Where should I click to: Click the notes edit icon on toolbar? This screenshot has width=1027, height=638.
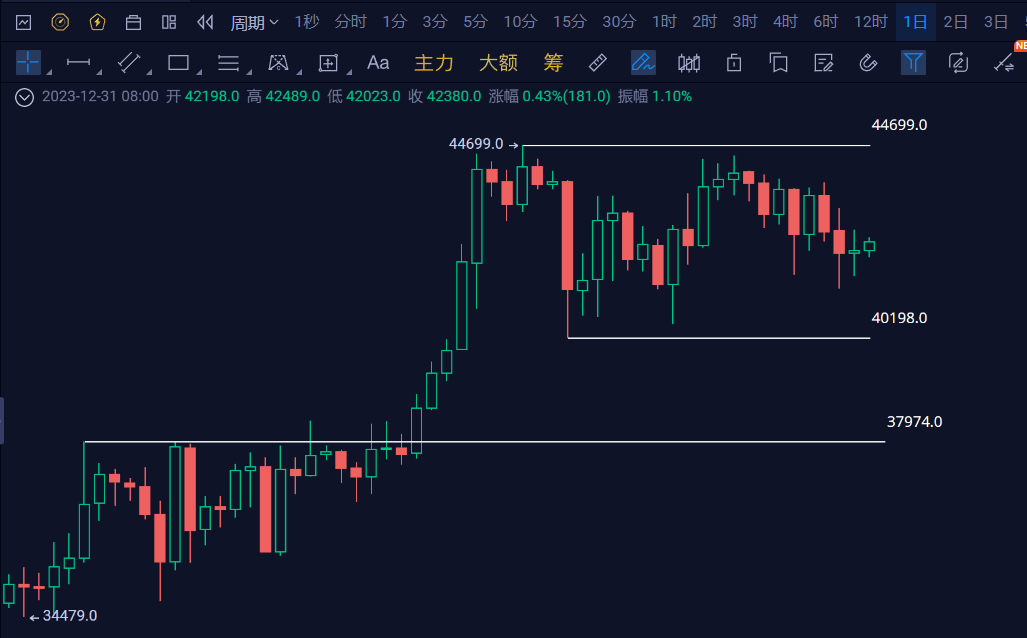823,62
